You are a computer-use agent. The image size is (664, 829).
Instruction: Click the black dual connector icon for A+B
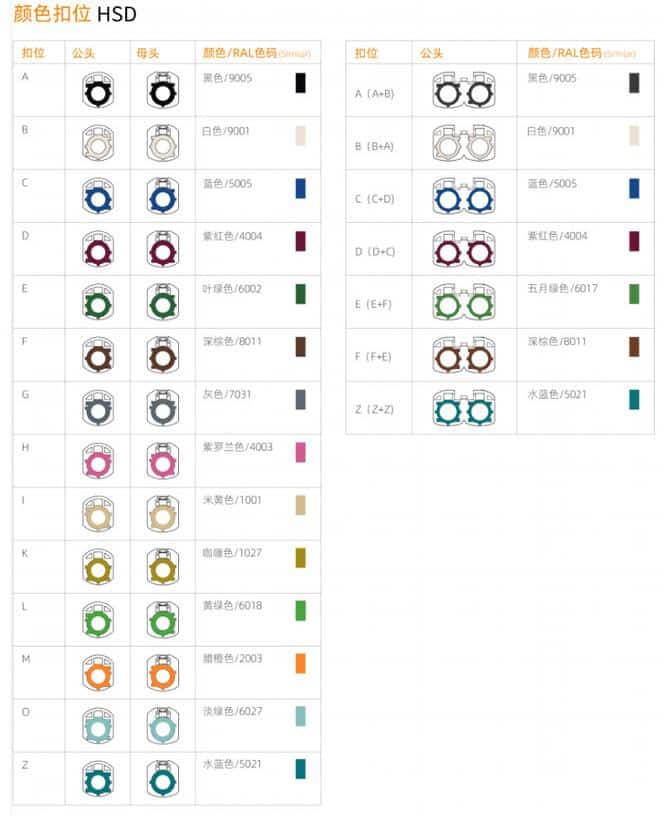coord(463,93)
